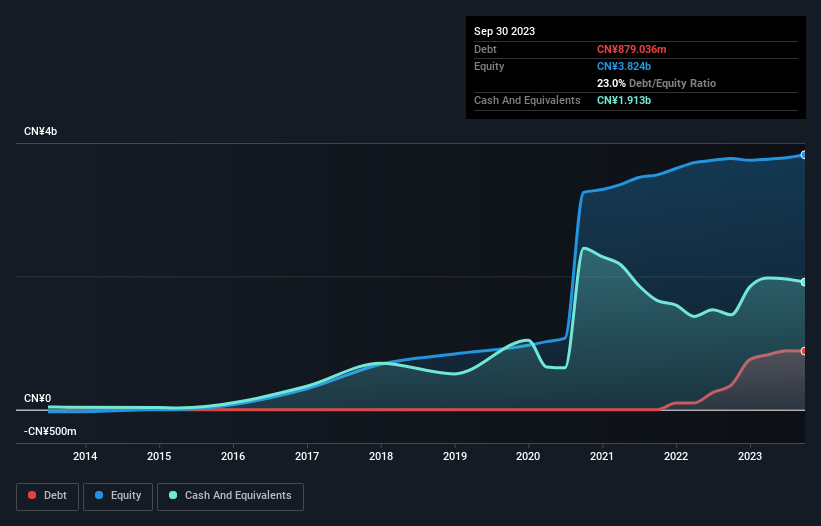Toggle Cash And Equivalents legend button
821x526 pixels.
[230, 496]
